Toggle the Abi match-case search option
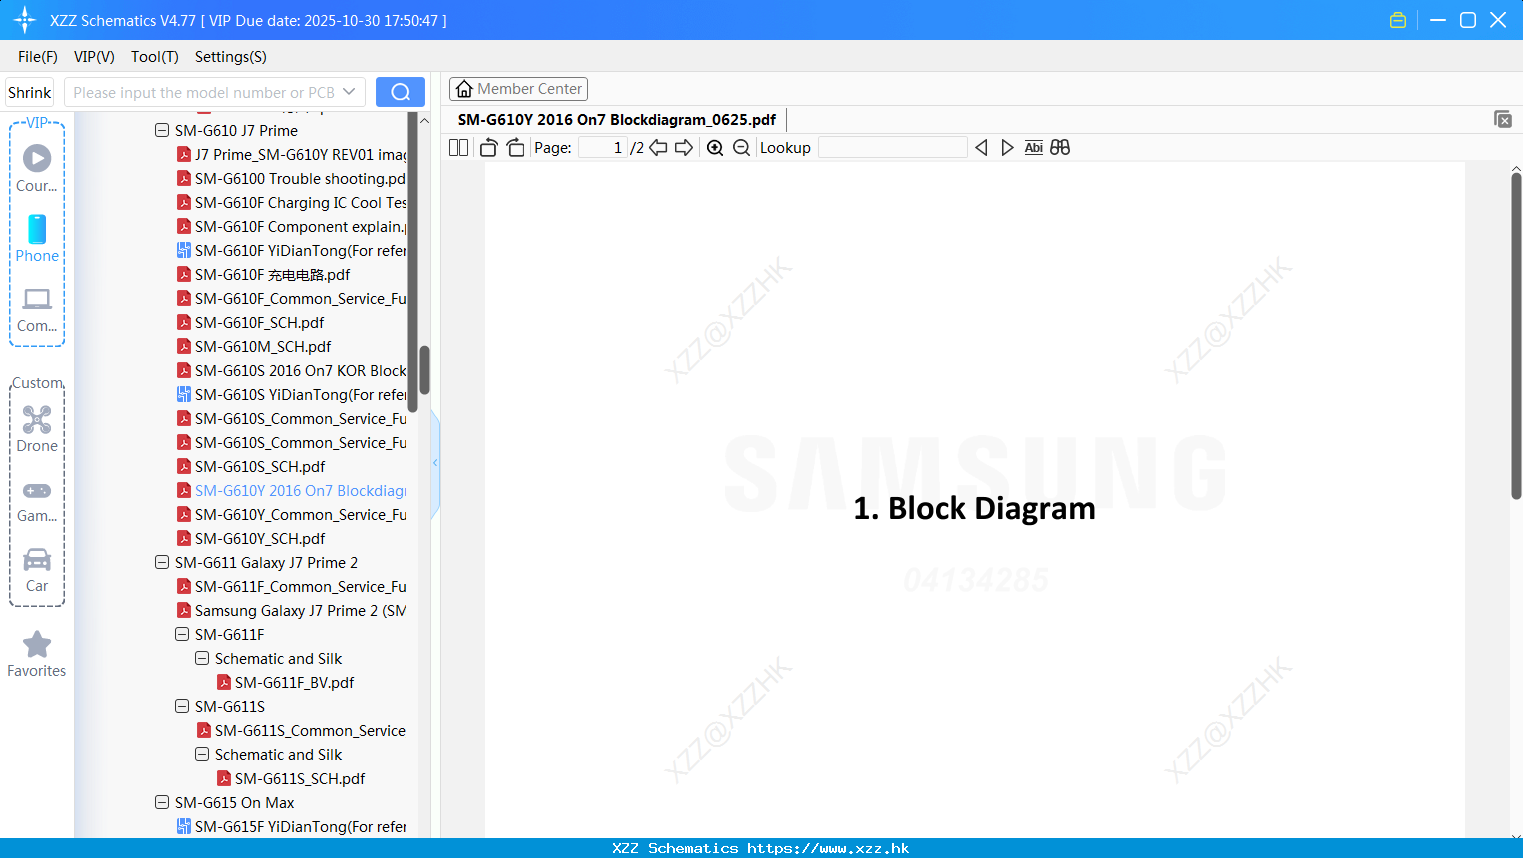 (1034, 148)
